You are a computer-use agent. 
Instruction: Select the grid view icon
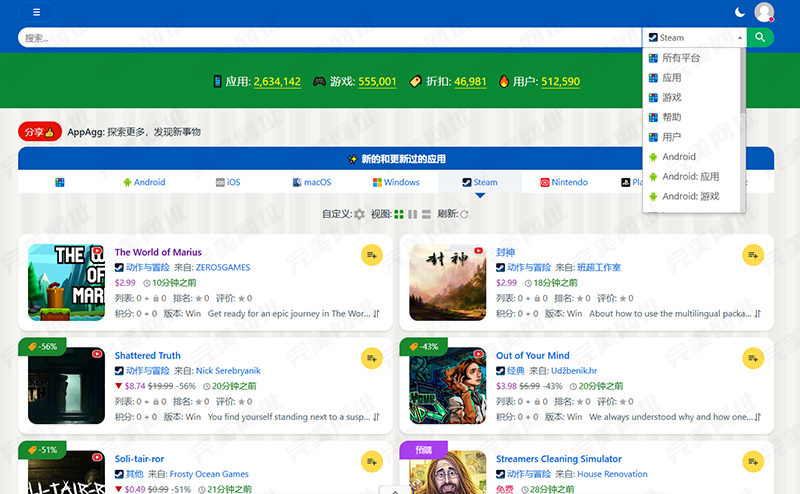tap(399, 214)
